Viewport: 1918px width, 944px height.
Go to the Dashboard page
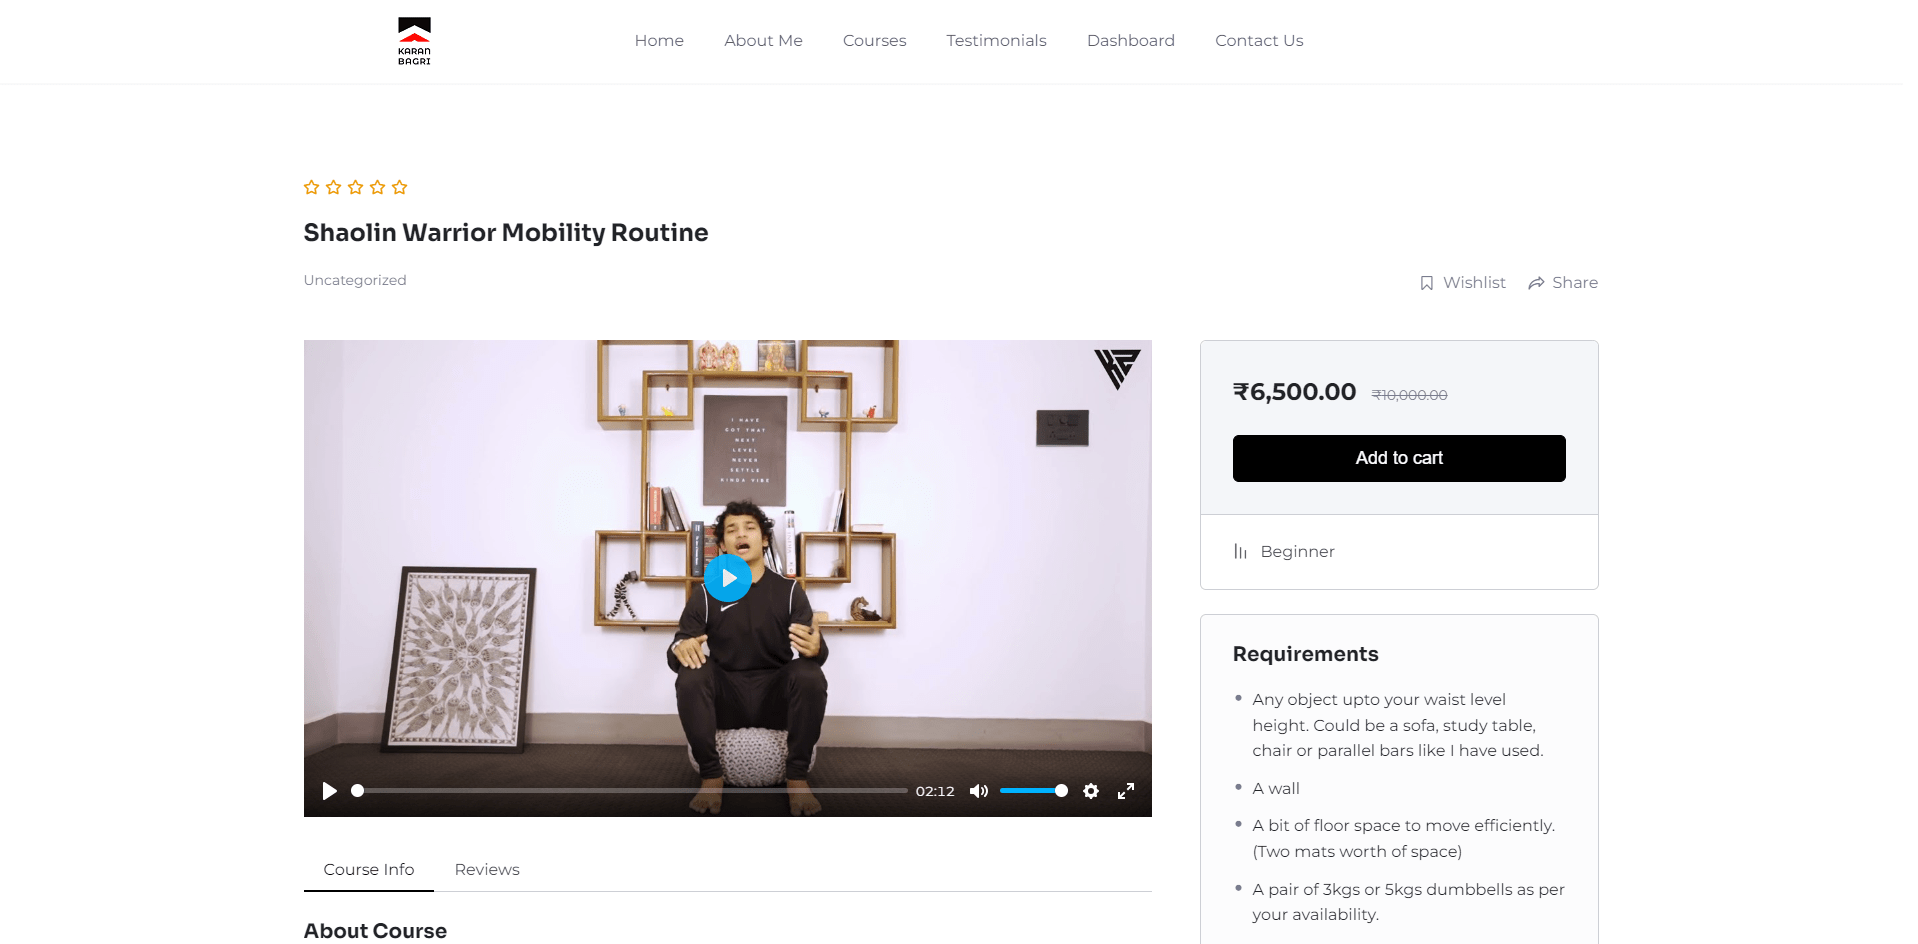(1131, 41)
